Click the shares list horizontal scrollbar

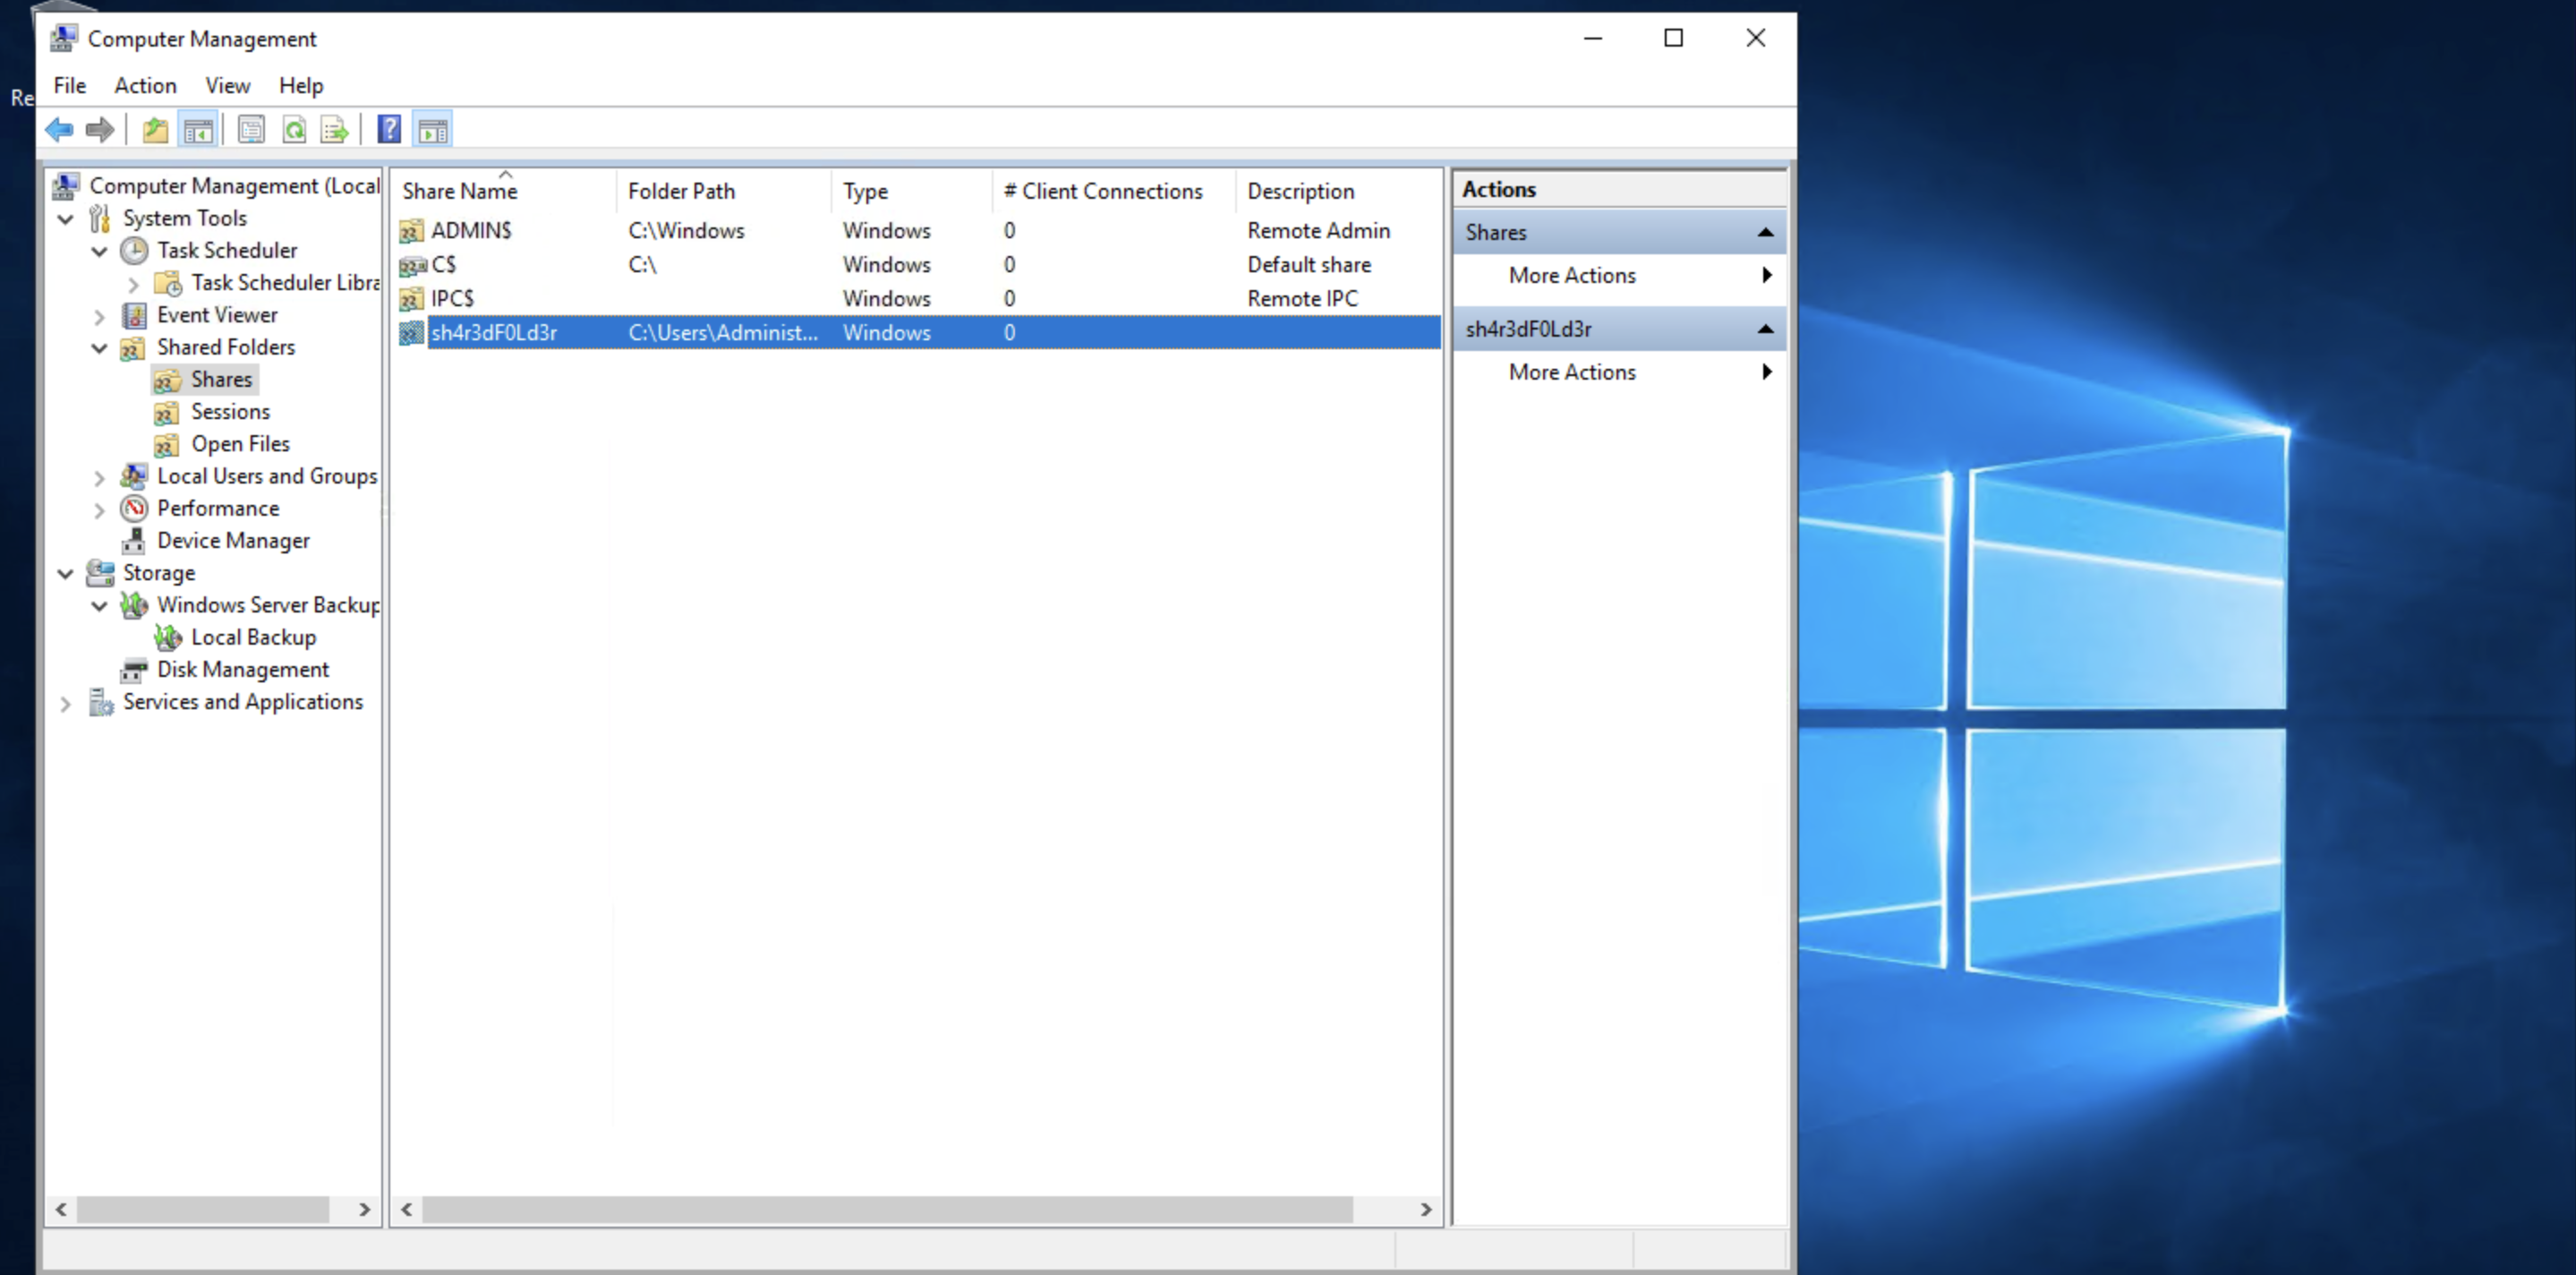(x=886, y=1208)
